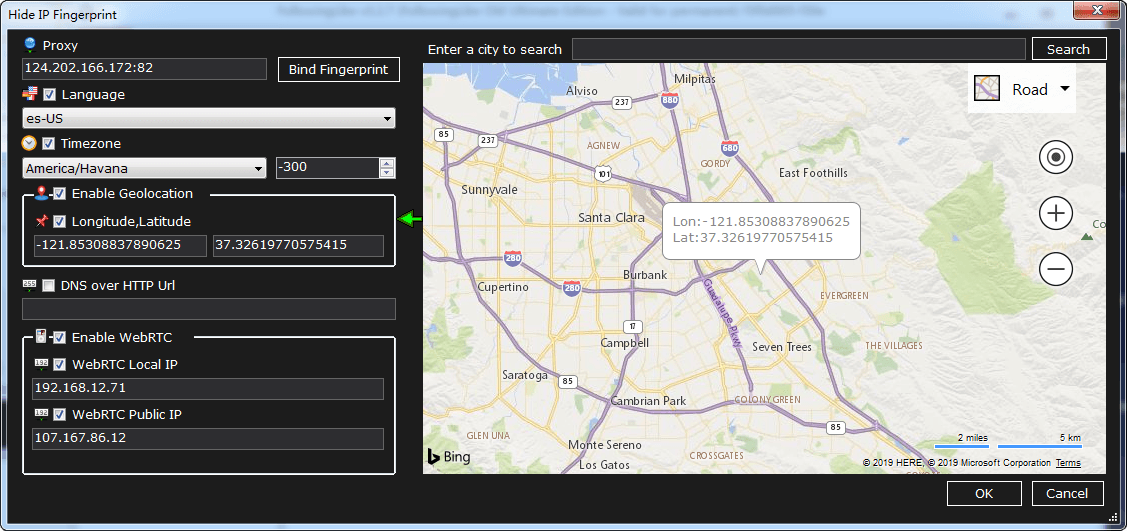Increase the timezone offset with up stepper
This screenshot has width=1127, height=531.
point(387,163)
